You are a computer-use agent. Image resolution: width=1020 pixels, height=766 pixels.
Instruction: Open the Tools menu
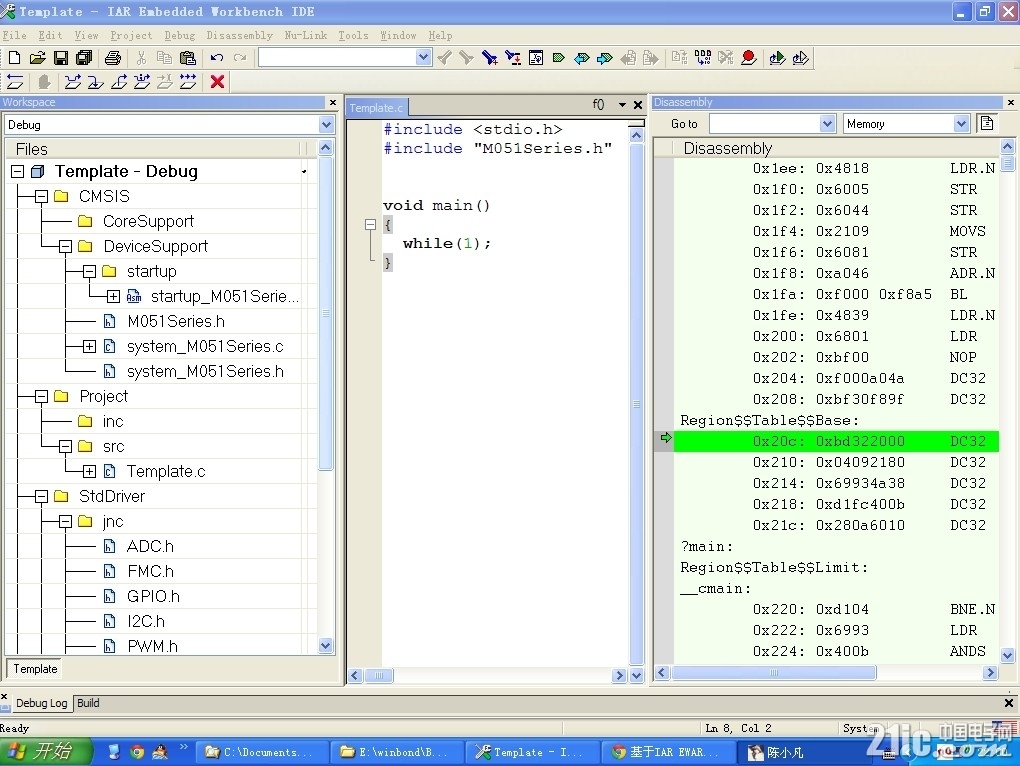coord(353,35)
